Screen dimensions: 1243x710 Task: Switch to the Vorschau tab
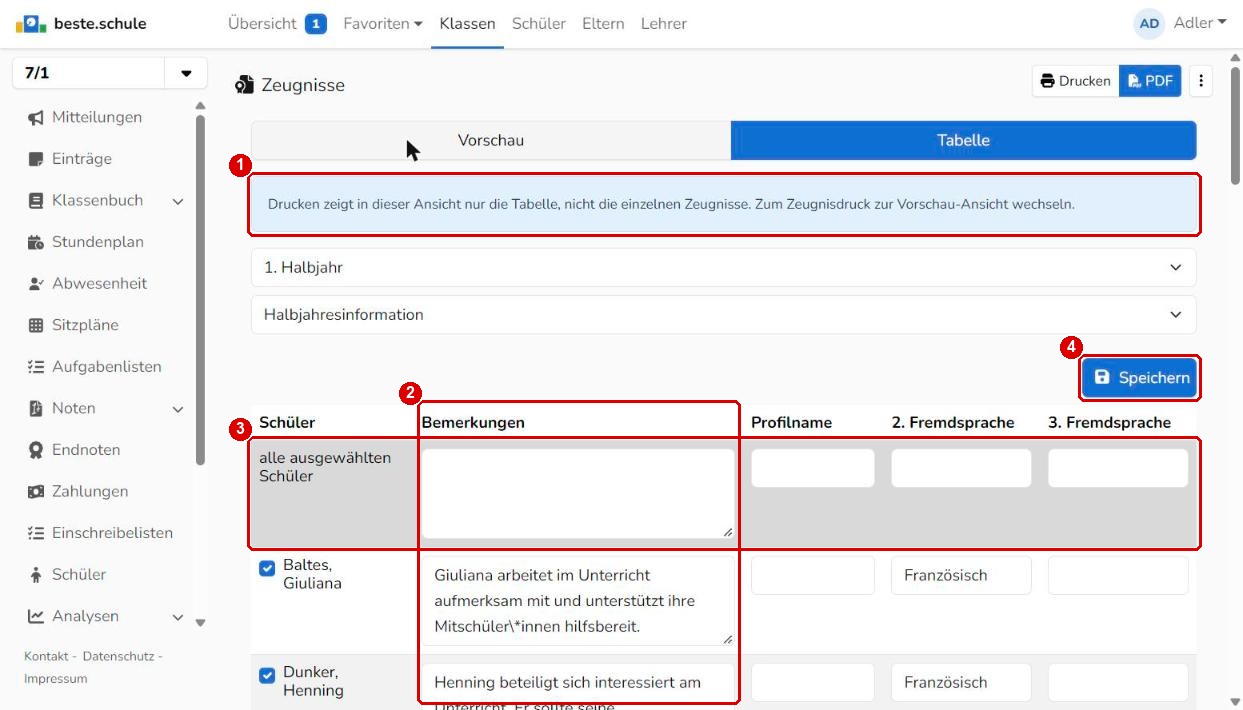491,141
